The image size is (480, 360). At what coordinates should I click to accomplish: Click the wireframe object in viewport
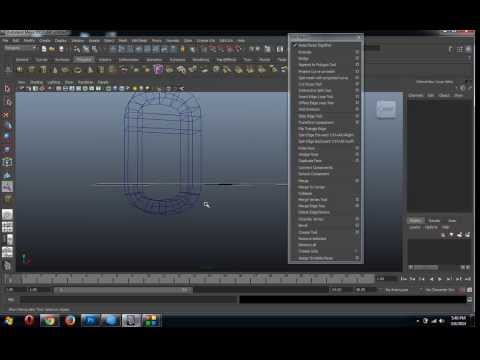[x=162, y=153]
